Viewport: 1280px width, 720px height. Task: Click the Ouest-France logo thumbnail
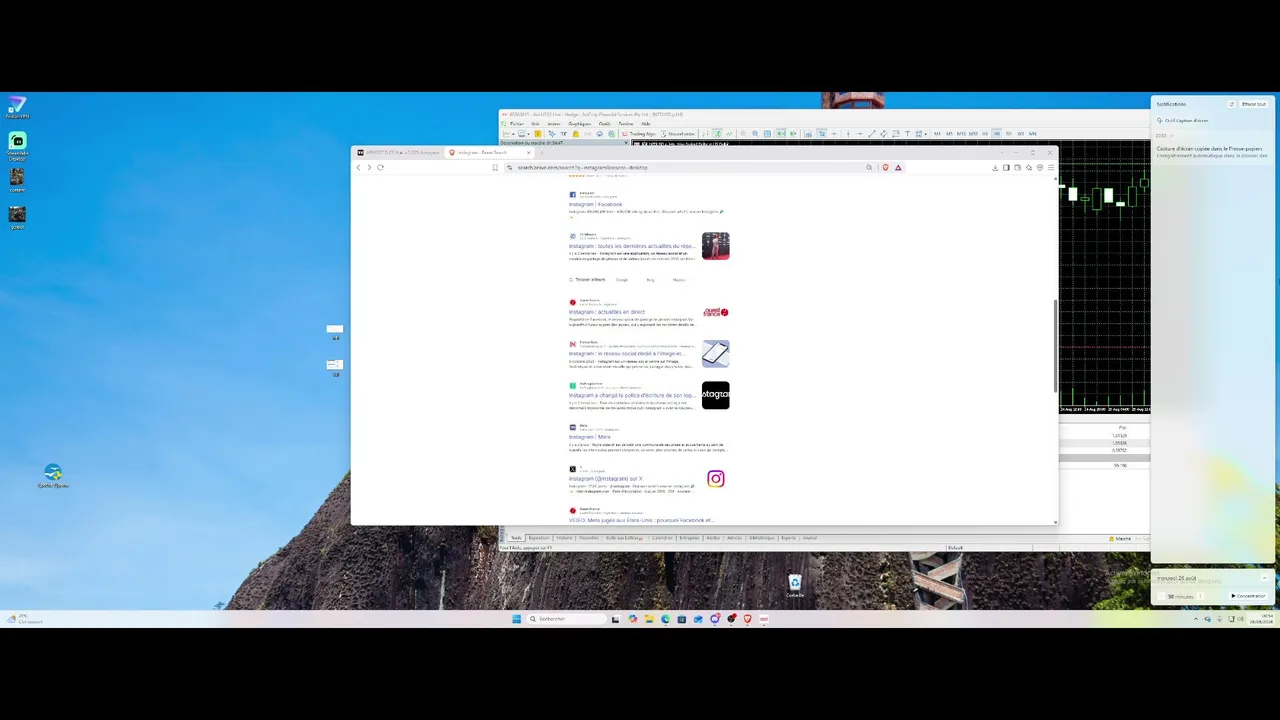pos(715,312)
